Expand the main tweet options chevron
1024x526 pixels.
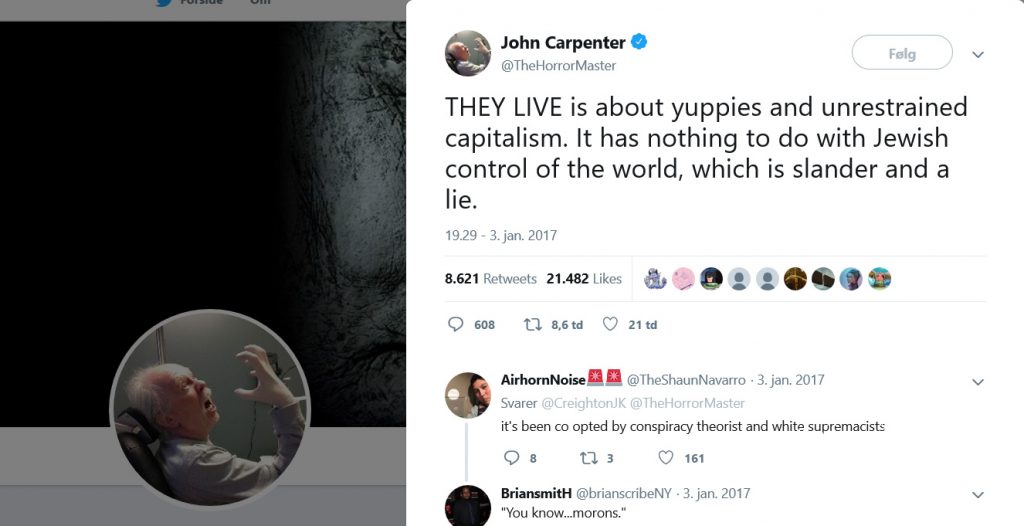978,54
